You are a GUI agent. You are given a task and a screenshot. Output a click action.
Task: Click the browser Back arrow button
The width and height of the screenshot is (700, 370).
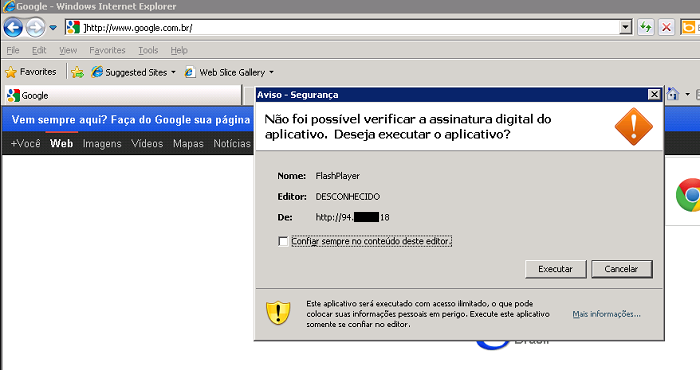(13, 28)
